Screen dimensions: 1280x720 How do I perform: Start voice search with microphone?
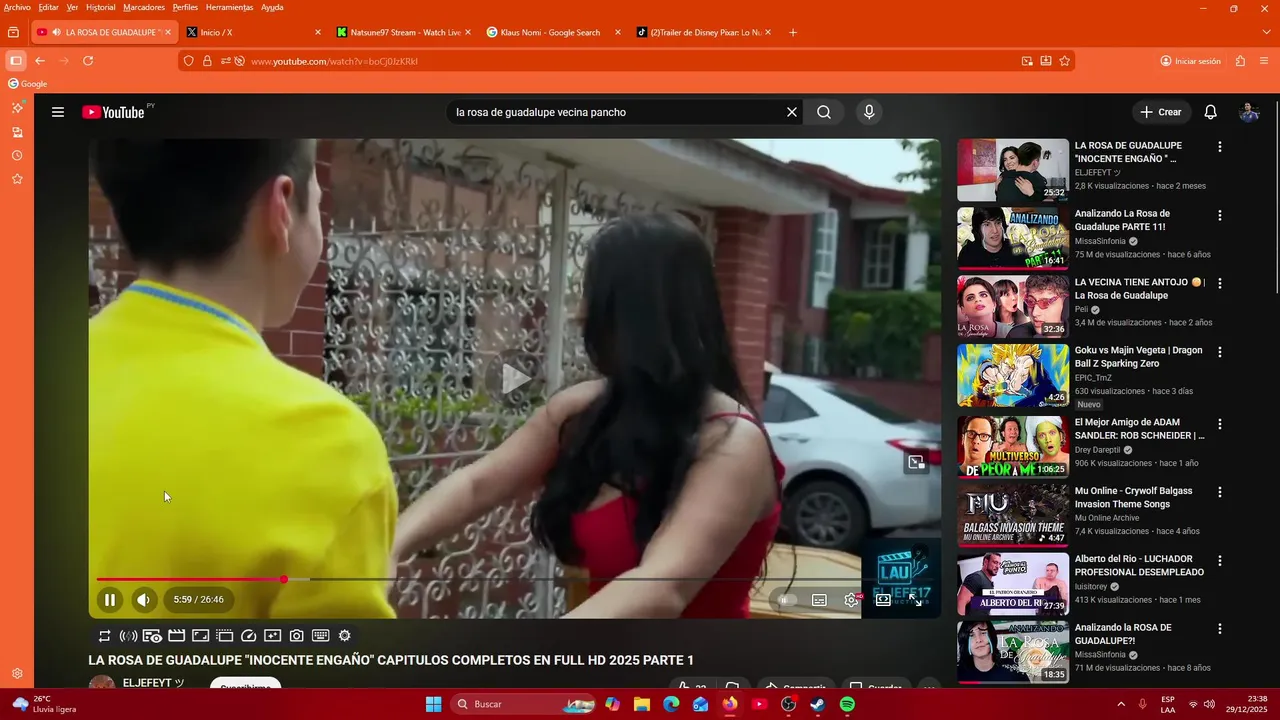pyautogui.click(x=869, y=112)
